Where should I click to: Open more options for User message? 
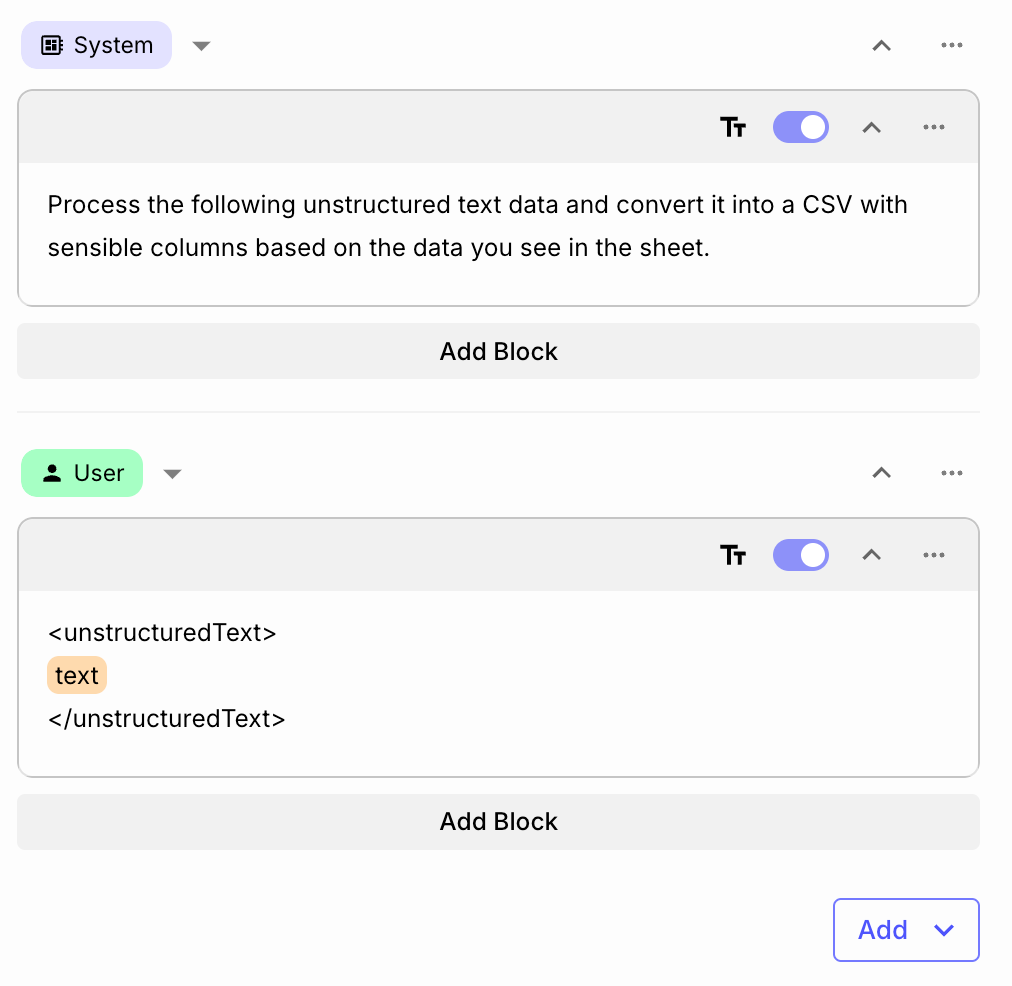[x=952, y=473]
